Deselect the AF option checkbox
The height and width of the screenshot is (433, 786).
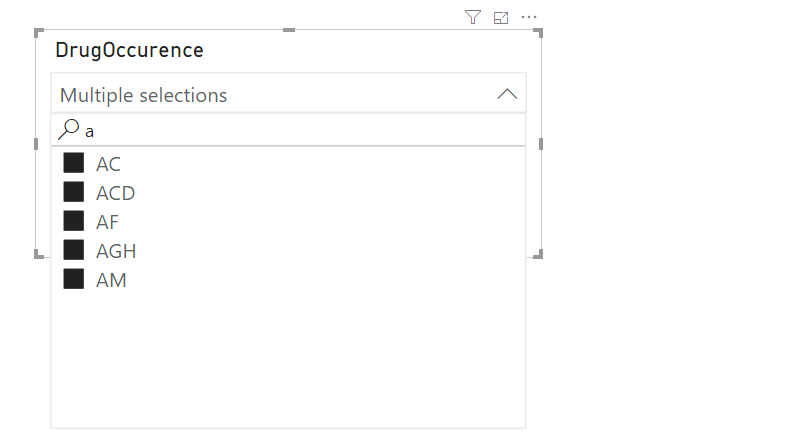tap(73, 221)
